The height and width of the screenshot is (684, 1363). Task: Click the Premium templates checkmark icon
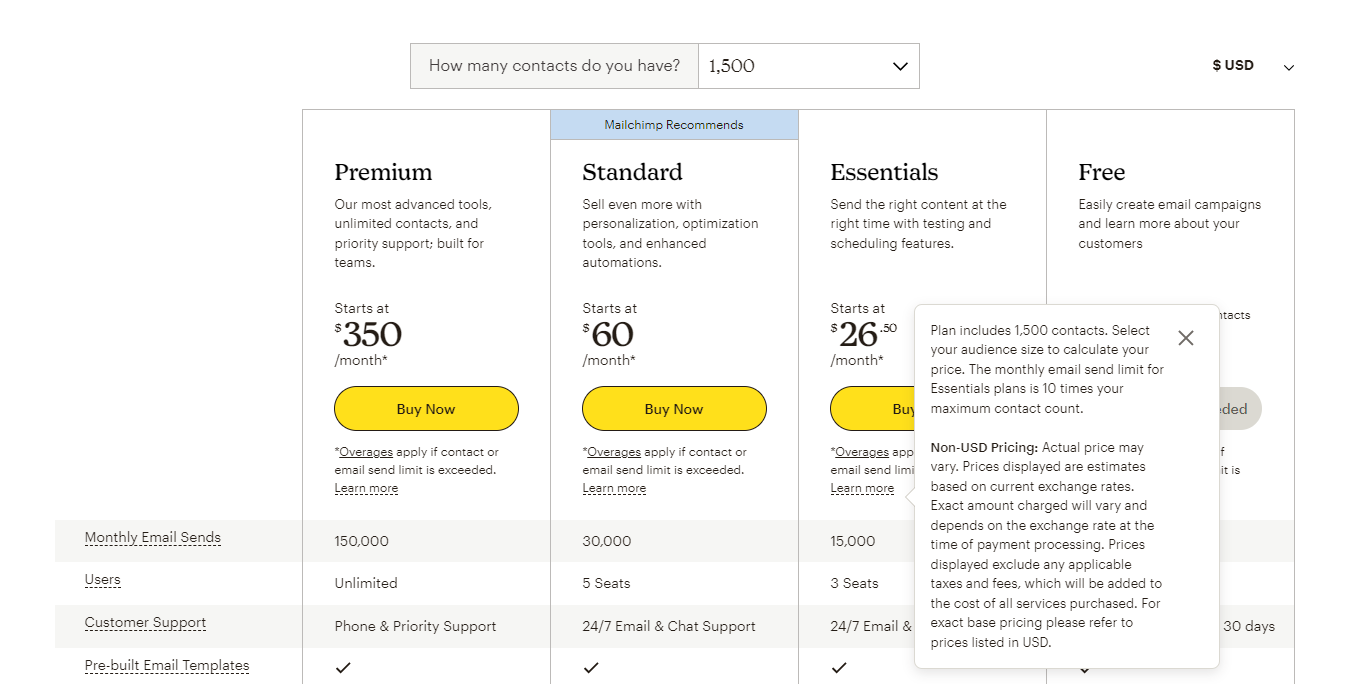(x=343, y=668)
